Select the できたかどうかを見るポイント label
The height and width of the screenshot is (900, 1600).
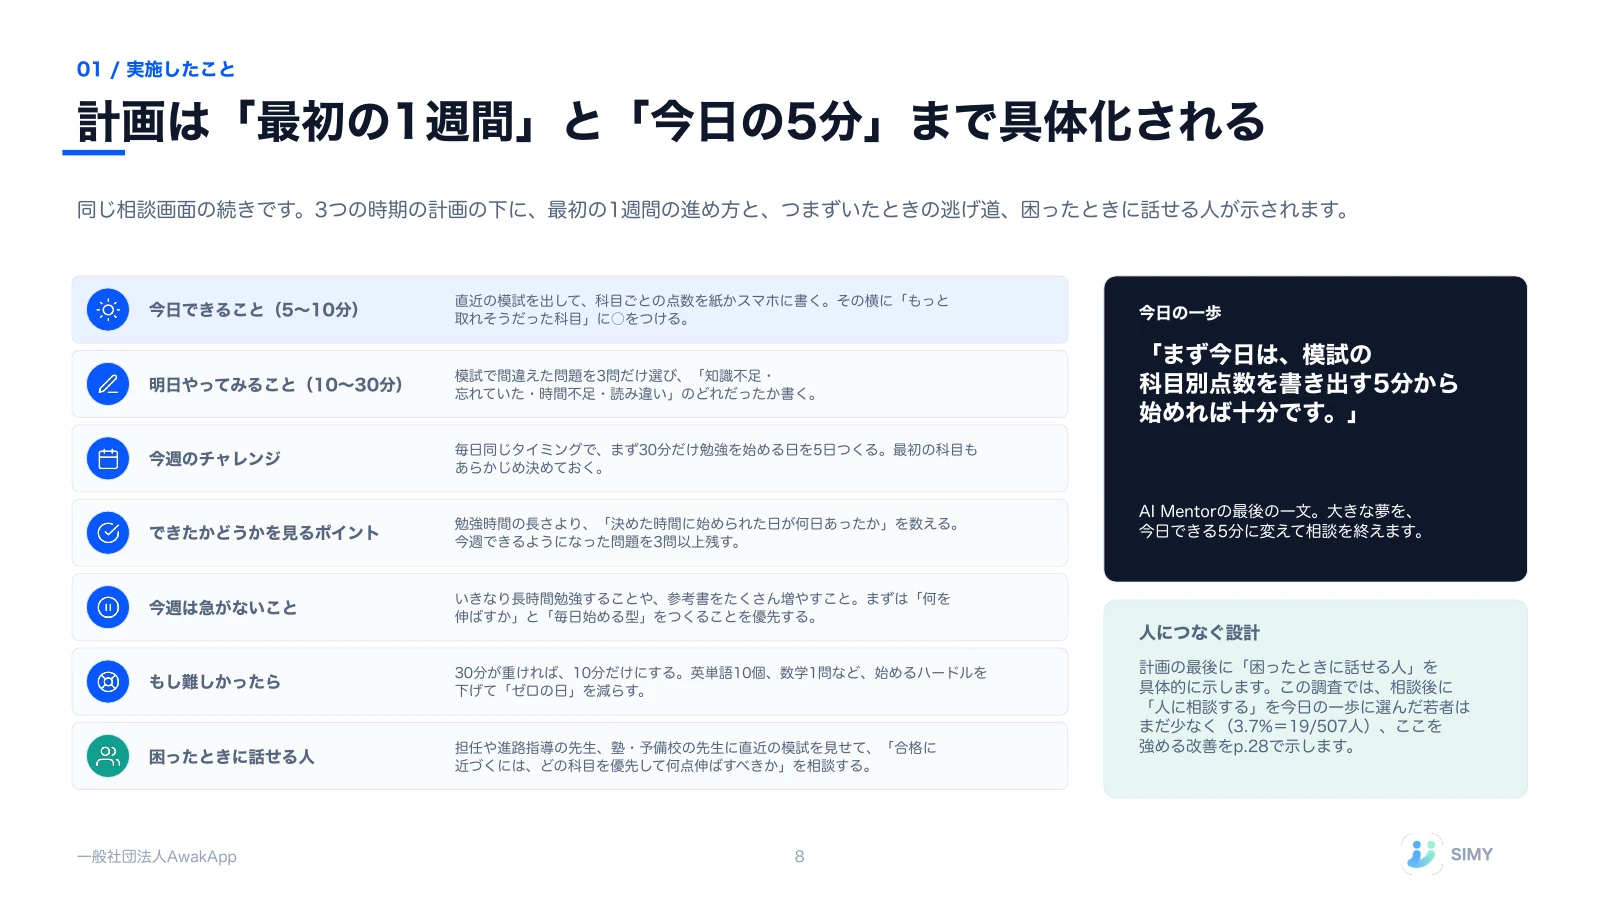click(x=264, y=533)
